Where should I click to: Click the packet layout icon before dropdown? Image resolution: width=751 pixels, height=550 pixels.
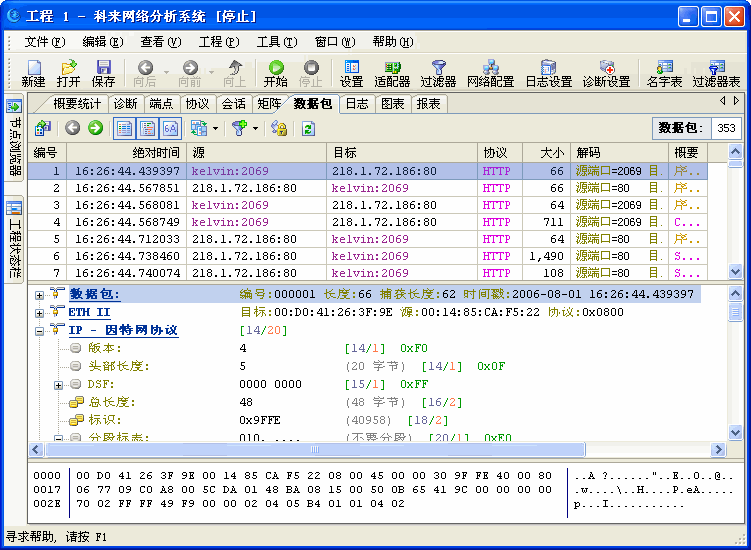click(199, 128)
